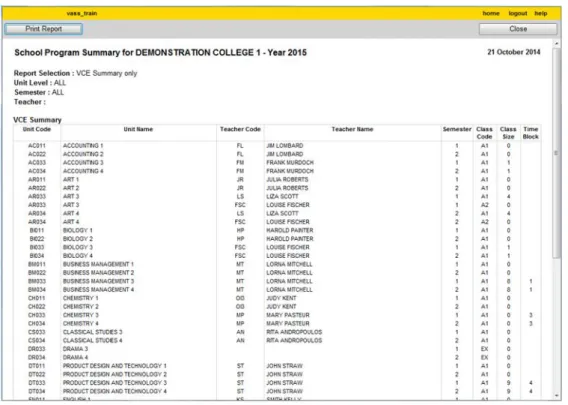This screenshot has width=568, height=405.
Task: Click the BIOLOGY 3 unit name
Action: coord(78,247)
